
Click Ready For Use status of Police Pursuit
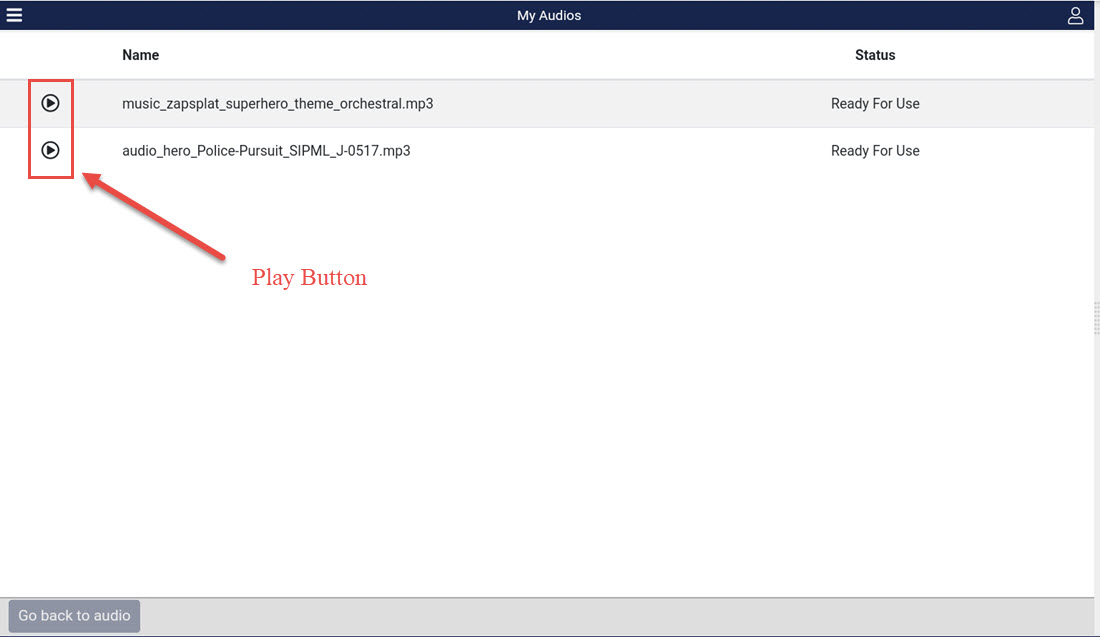pyautogui.click(x=874, y=151)
